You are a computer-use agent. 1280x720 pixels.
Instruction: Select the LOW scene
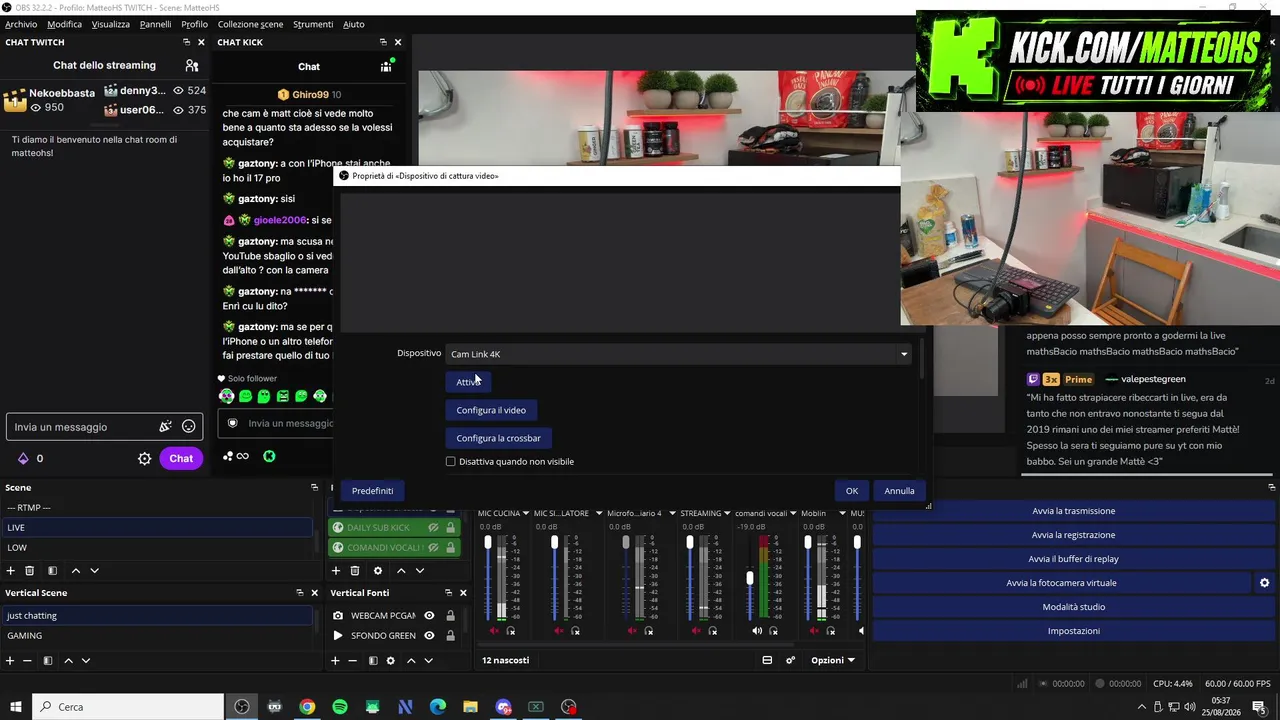[158, 548]
